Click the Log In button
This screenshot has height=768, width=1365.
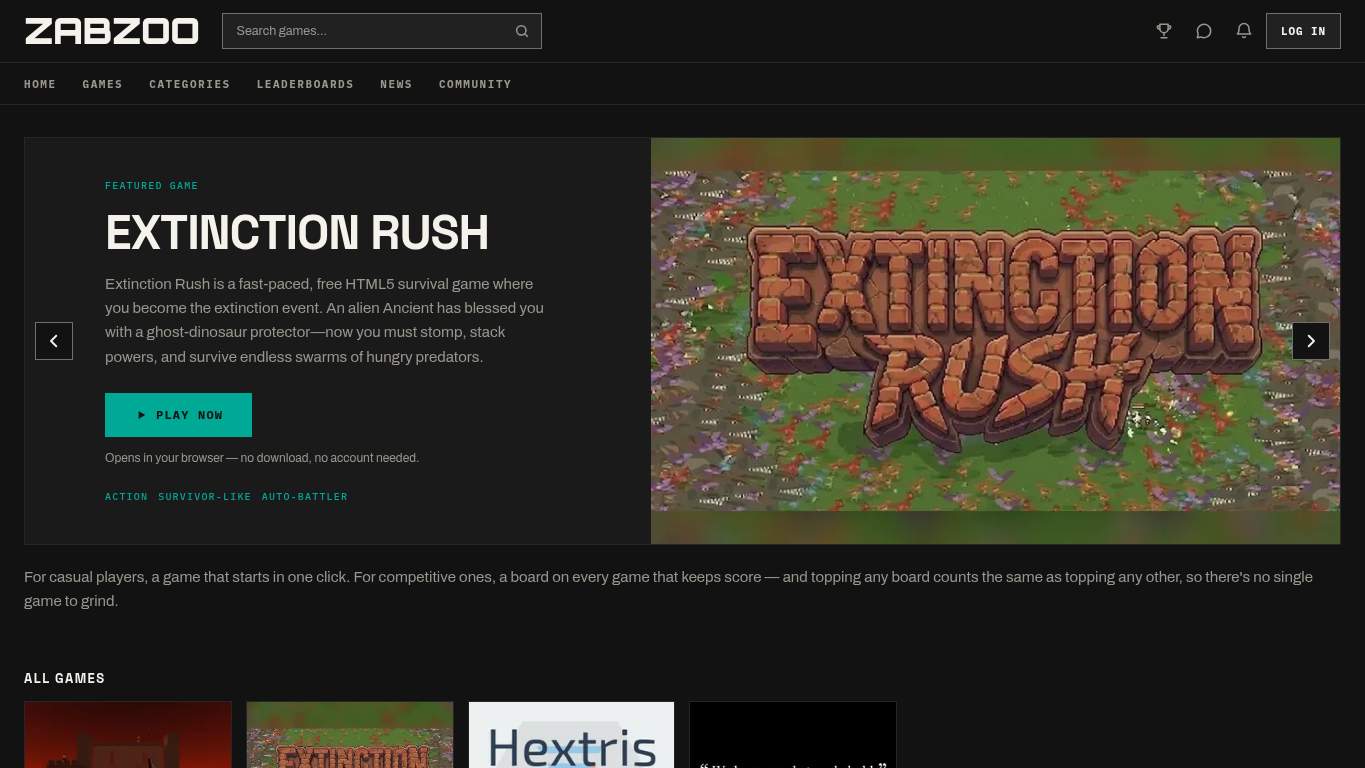1303,31
